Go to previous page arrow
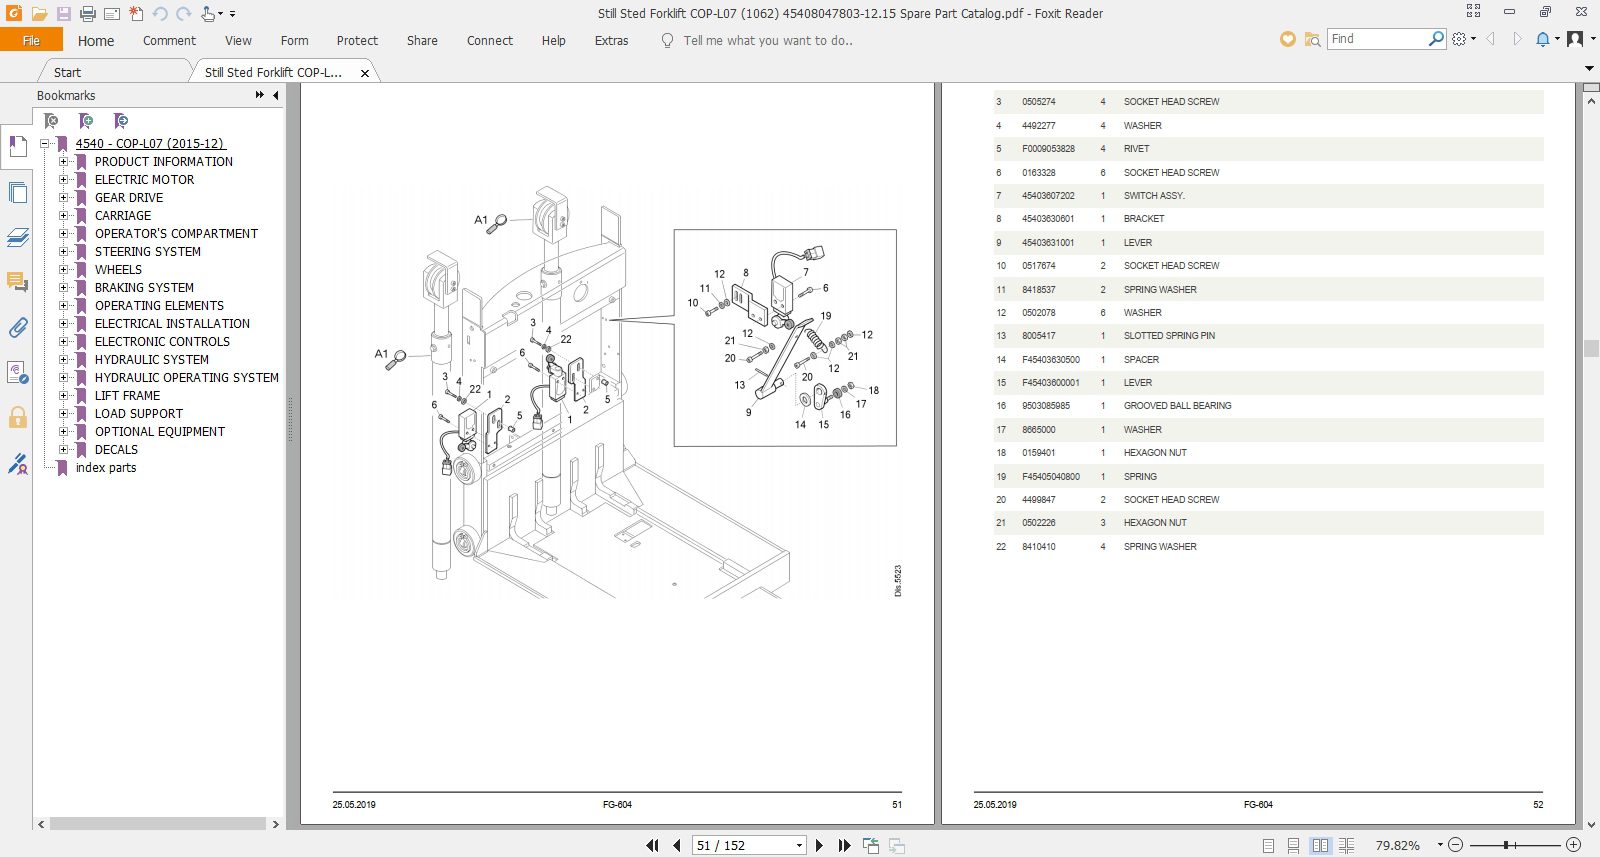1600x857 pixels. pos(677,845)
